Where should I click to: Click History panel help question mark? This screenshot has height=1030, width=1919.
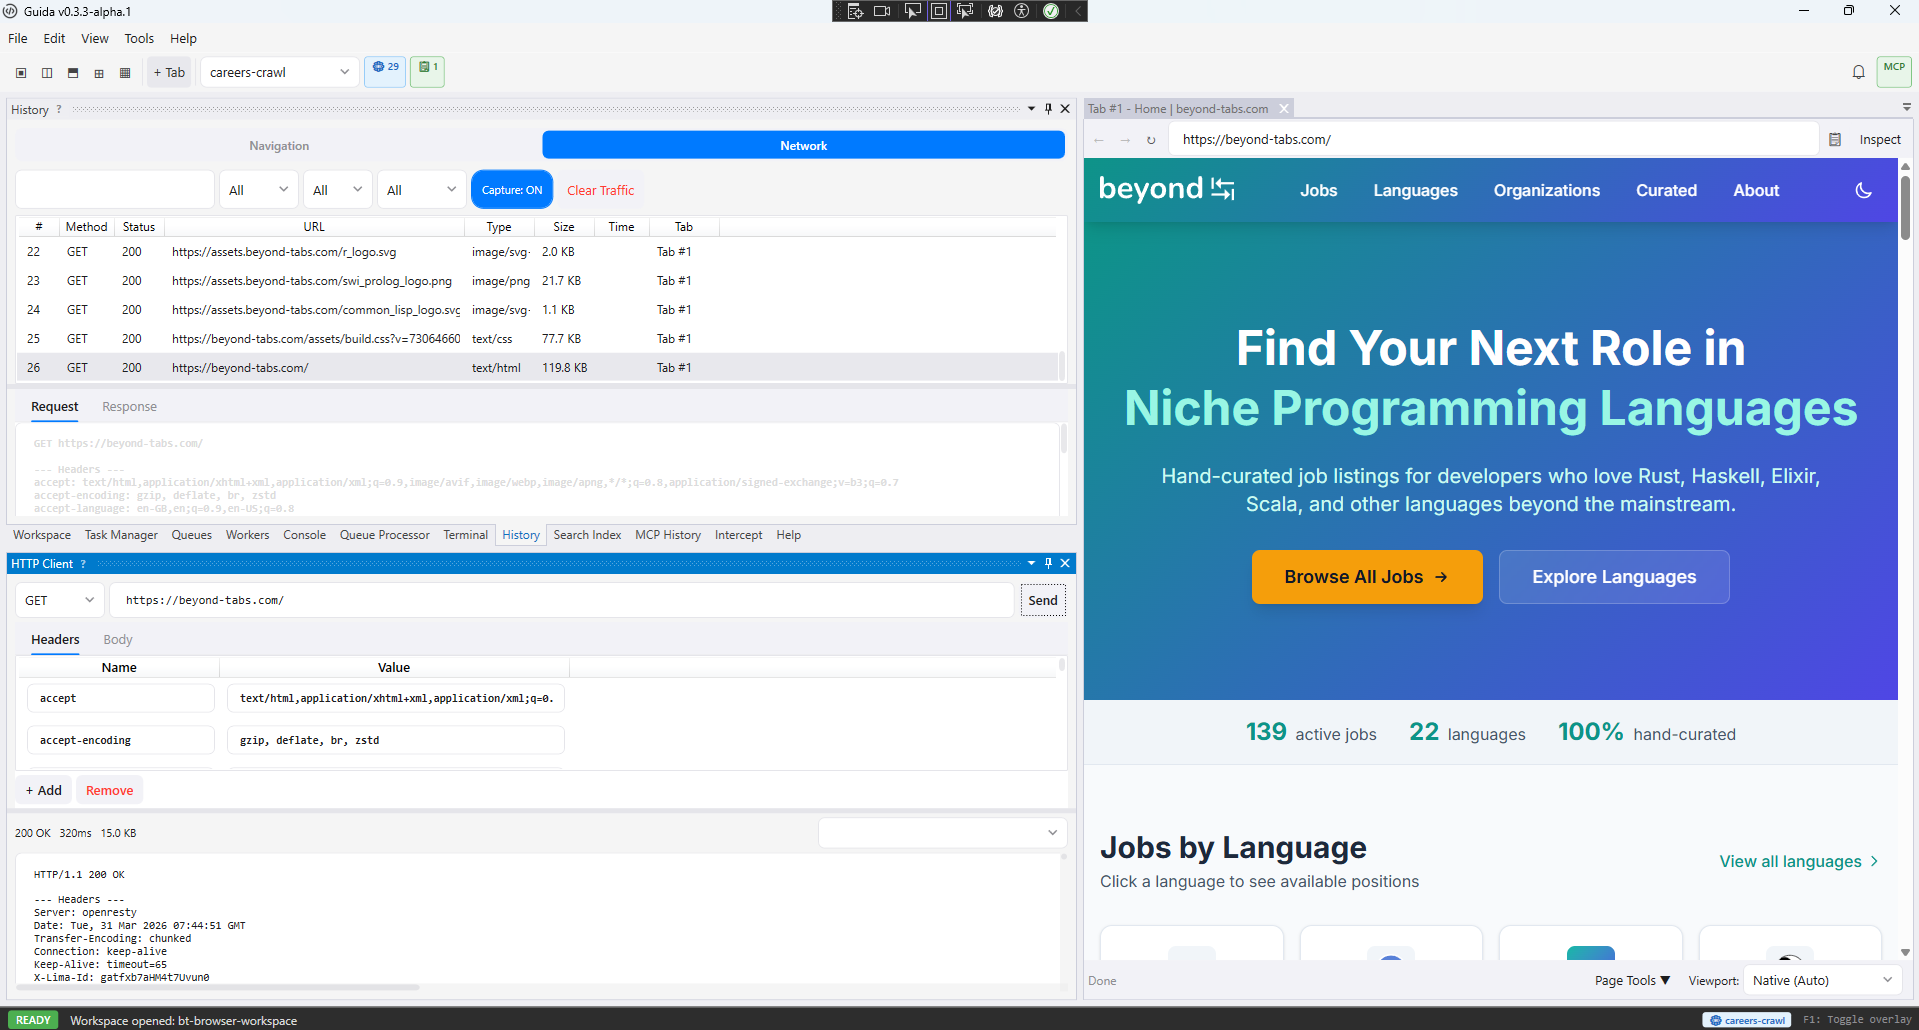pos(59,110)
